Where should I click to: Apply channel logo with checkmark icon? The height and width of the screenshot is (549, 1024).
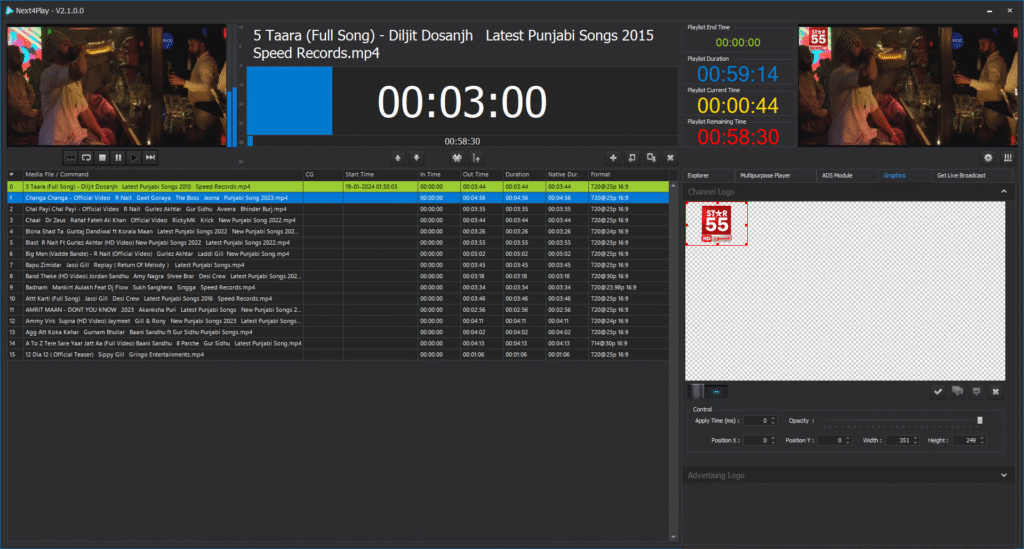pyautogui.click(x=938, y=391)
